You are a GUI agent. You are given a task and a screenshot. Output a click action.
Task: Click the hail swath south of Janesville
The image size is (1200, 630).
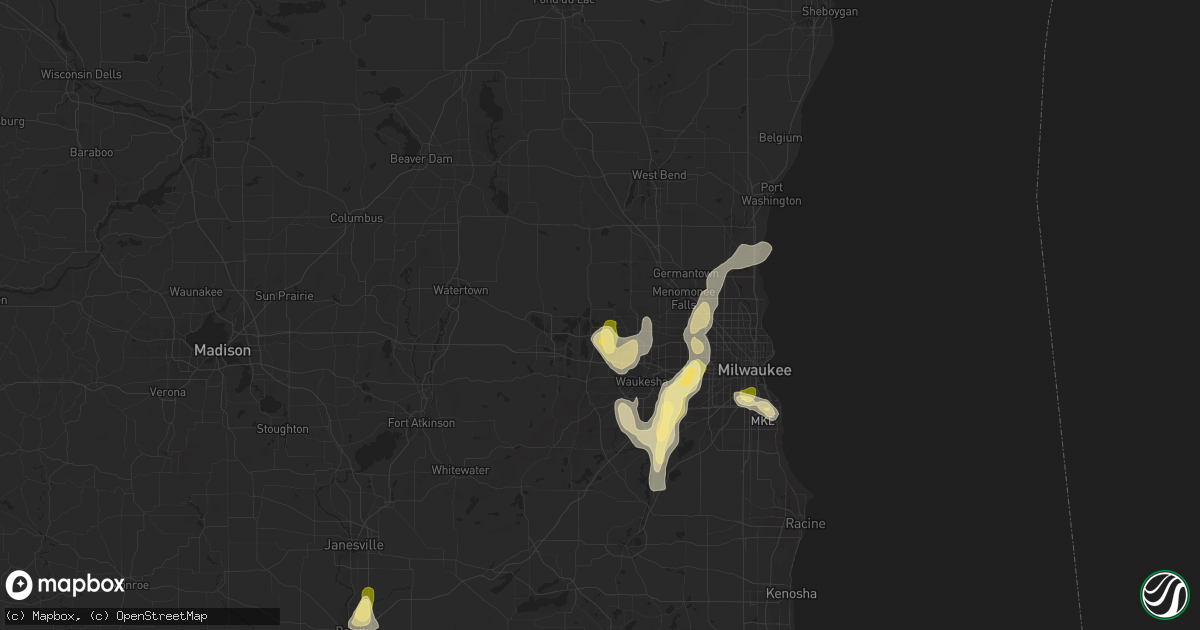(365, 608)
